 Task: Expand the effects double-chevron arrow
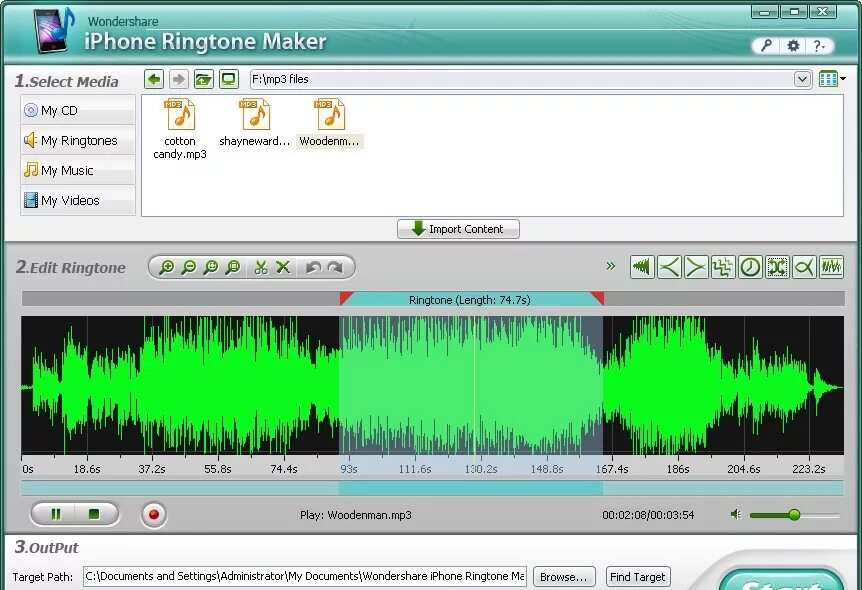pyautogui.click(x=611, y=266)
